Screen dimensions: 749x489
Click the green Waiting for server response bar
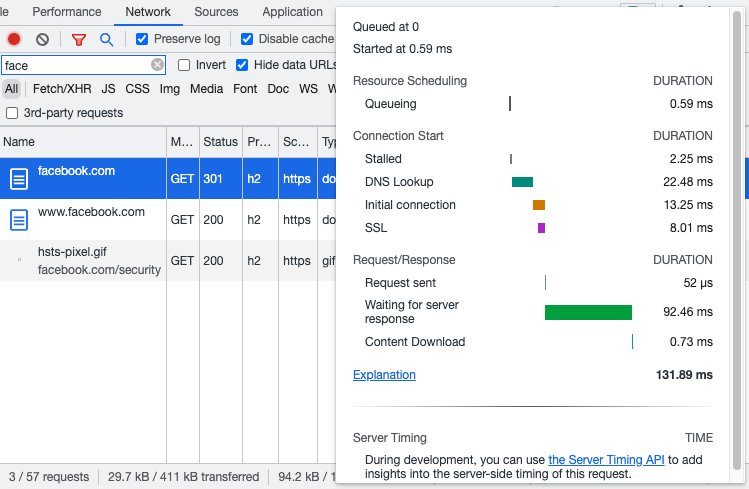click(588, 312)
